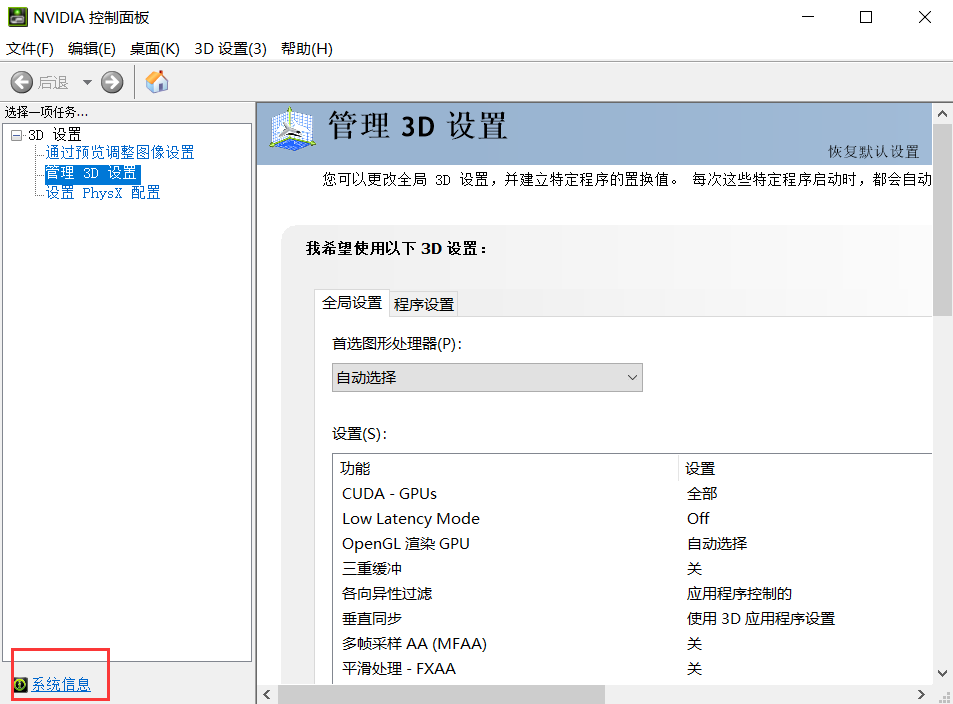Click the system info icon next to 系统信息
This screenshot has height=704, width=953.
tap(21, 685)
